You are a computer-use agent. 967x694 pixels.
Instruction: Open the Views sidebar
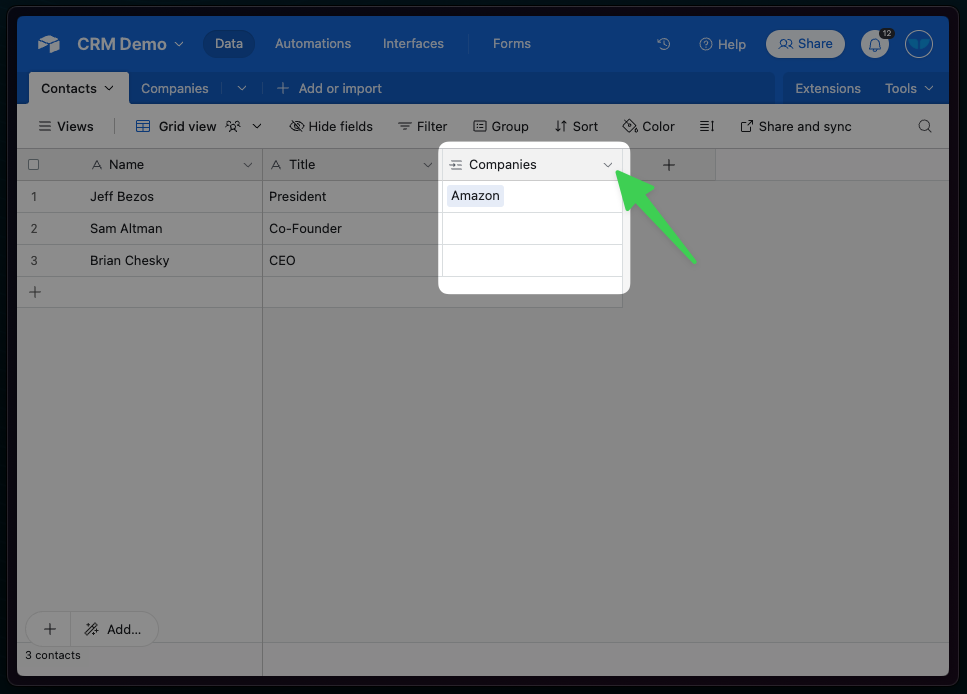coord(66,126)
